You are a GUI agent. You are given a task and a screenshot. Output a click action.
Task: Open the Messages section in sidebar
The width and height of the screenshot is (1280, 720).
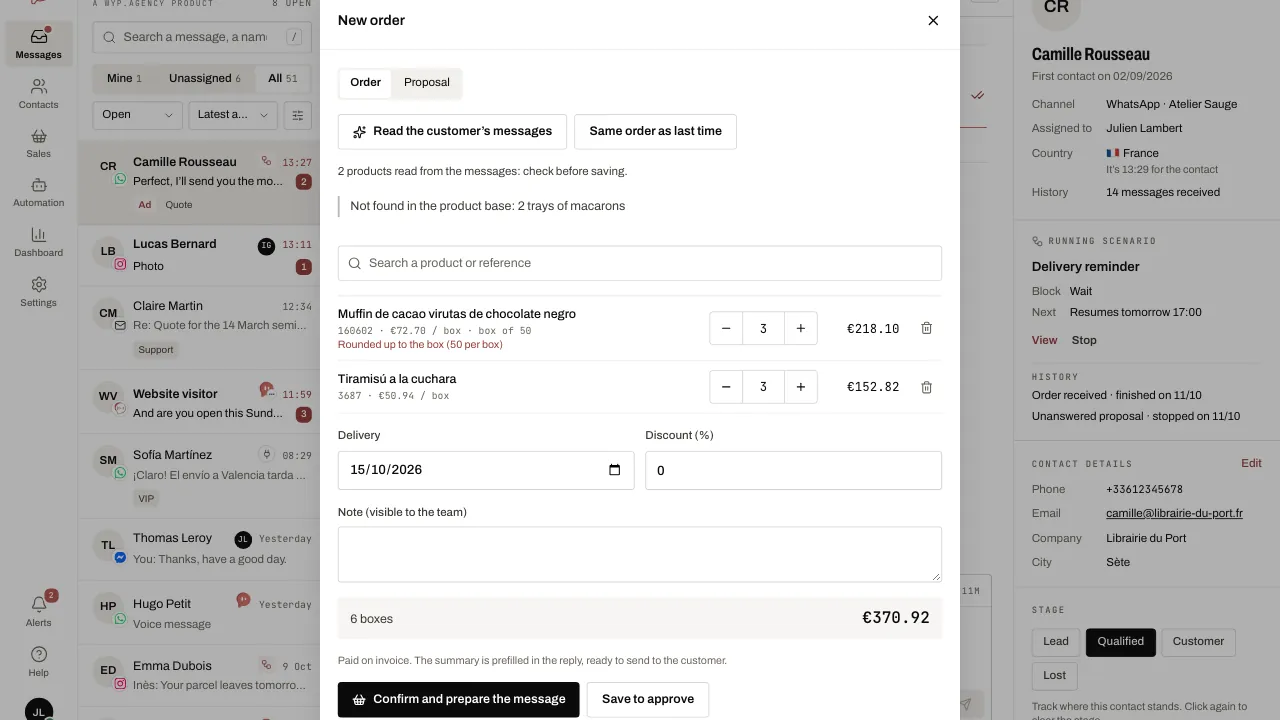pos(38,44)
